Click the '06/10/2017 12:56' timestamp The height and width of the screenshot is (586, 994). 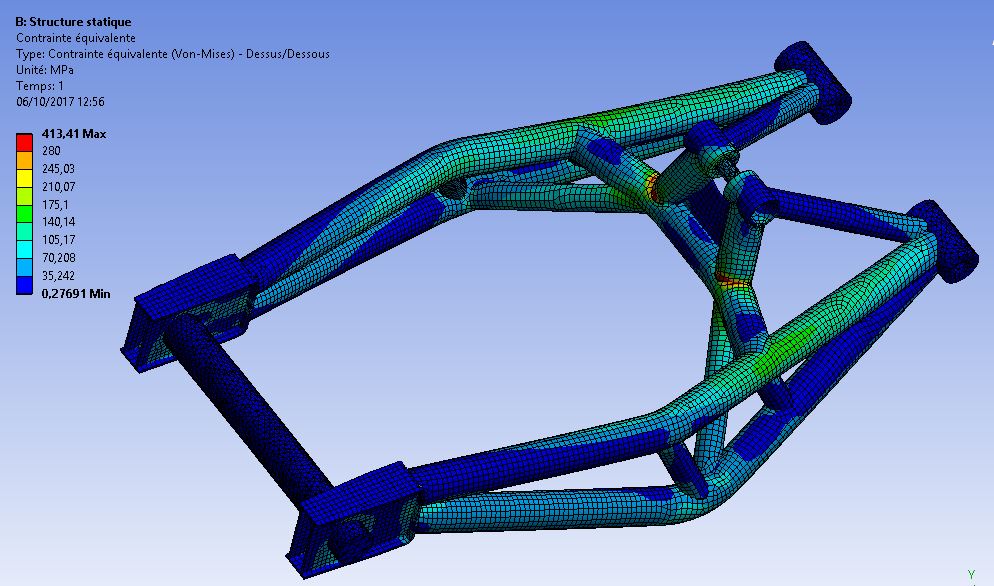coord(60,101)
